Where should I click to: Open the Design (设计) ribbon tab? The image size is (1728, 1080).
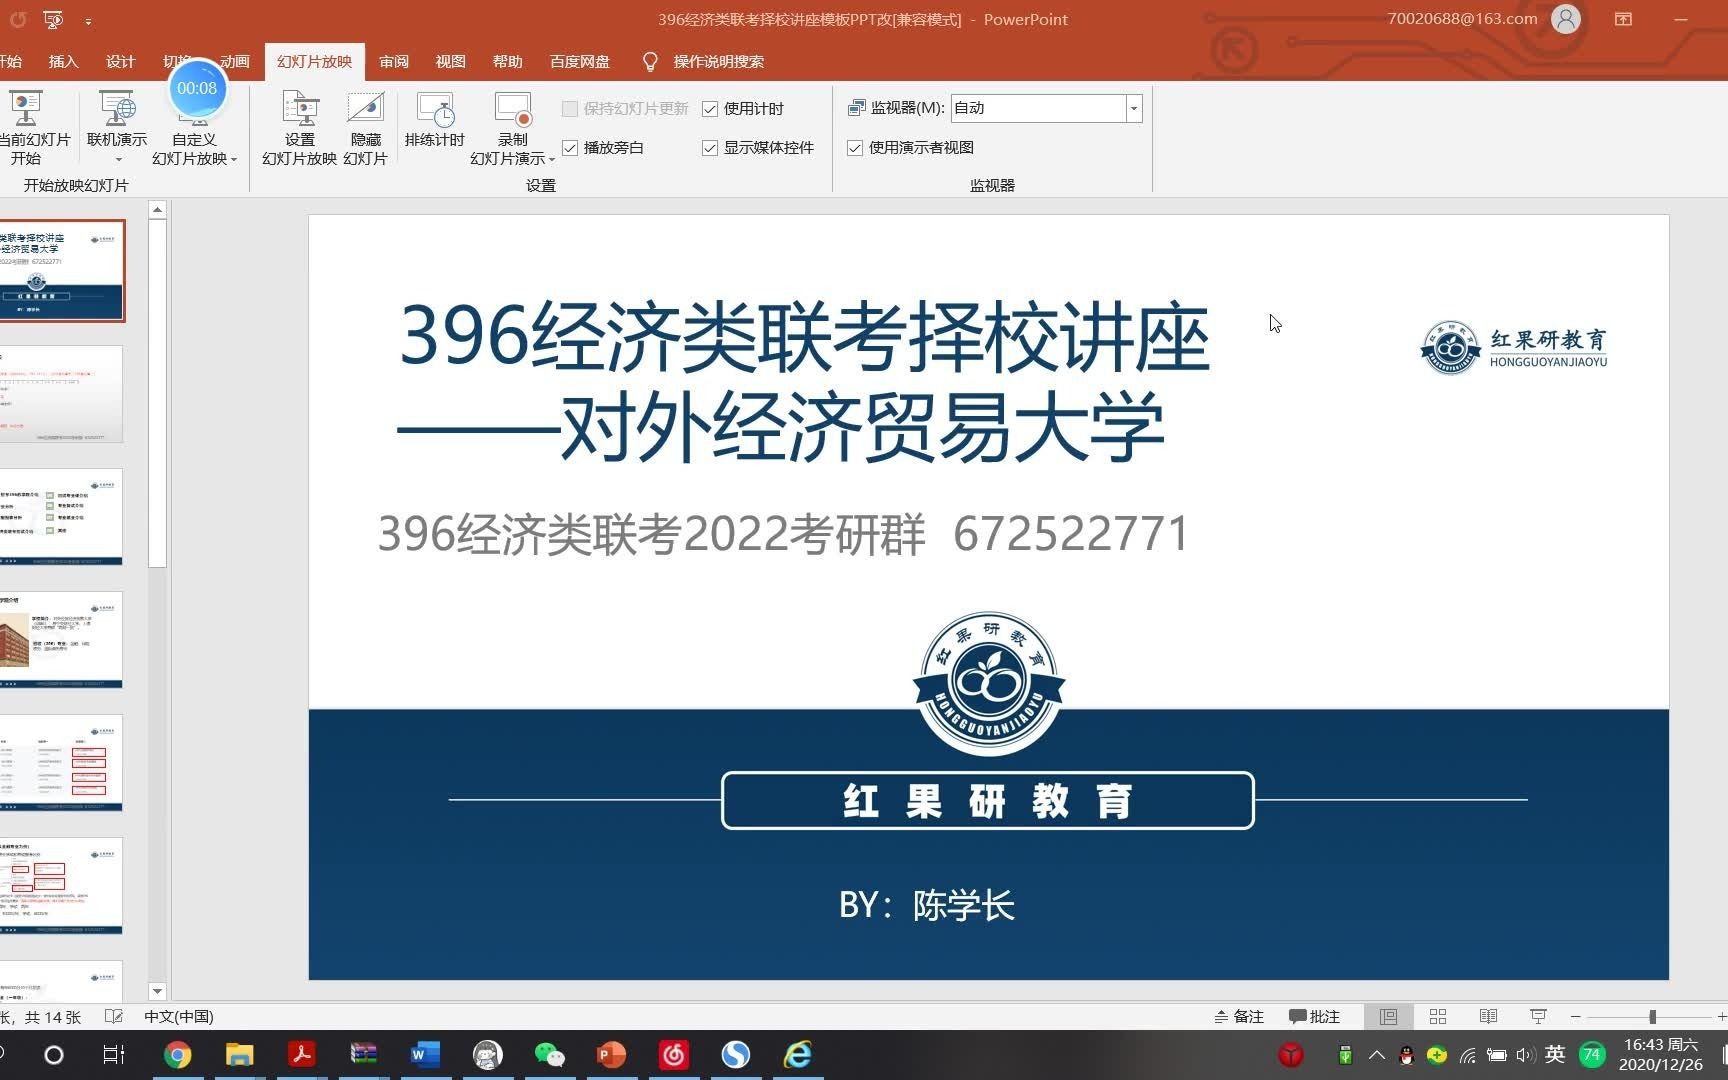tap(120, 61)
